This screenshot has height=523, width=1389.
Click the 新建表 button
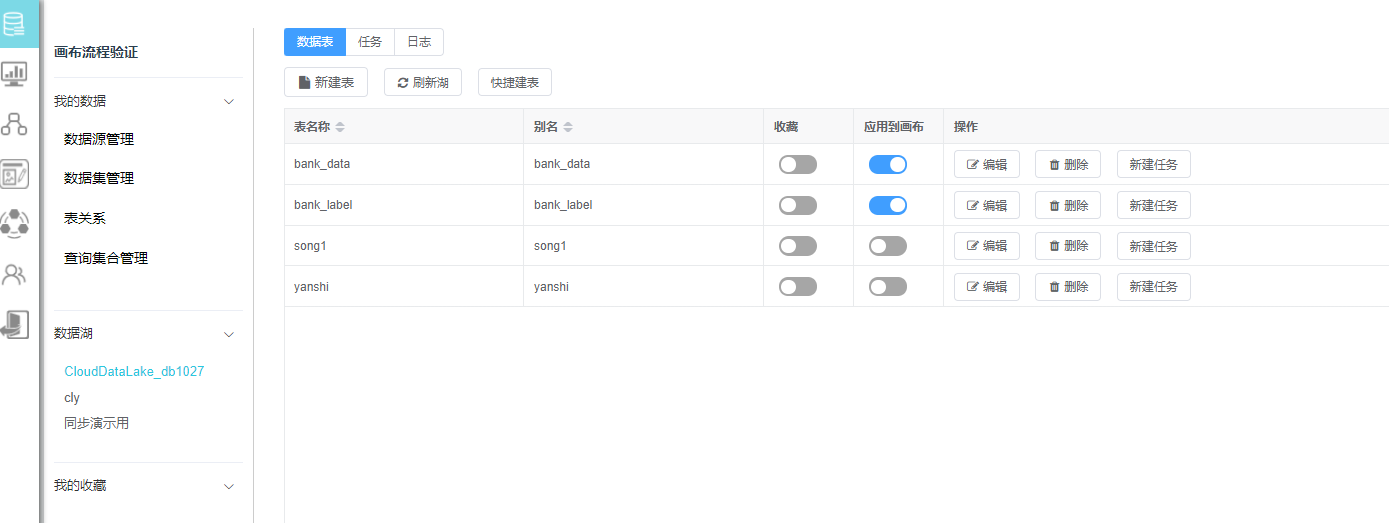(x=326, y=83)
